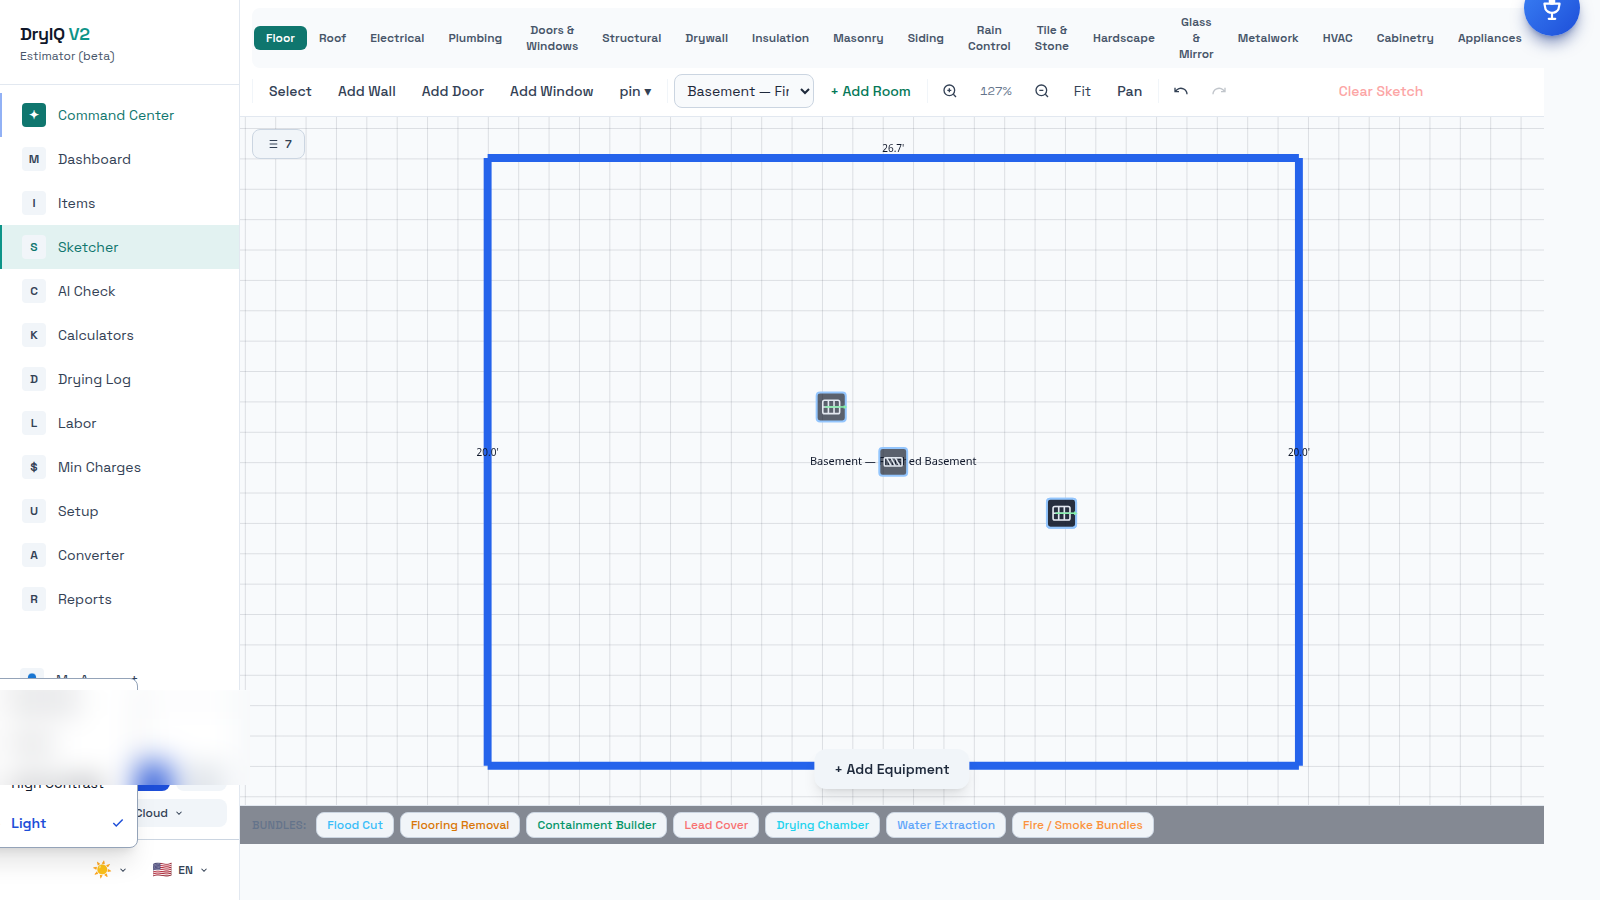This screenshot has width=1600, height=900.
Task: Click the zoom in magnifier icon
Action: click(950, 91)
